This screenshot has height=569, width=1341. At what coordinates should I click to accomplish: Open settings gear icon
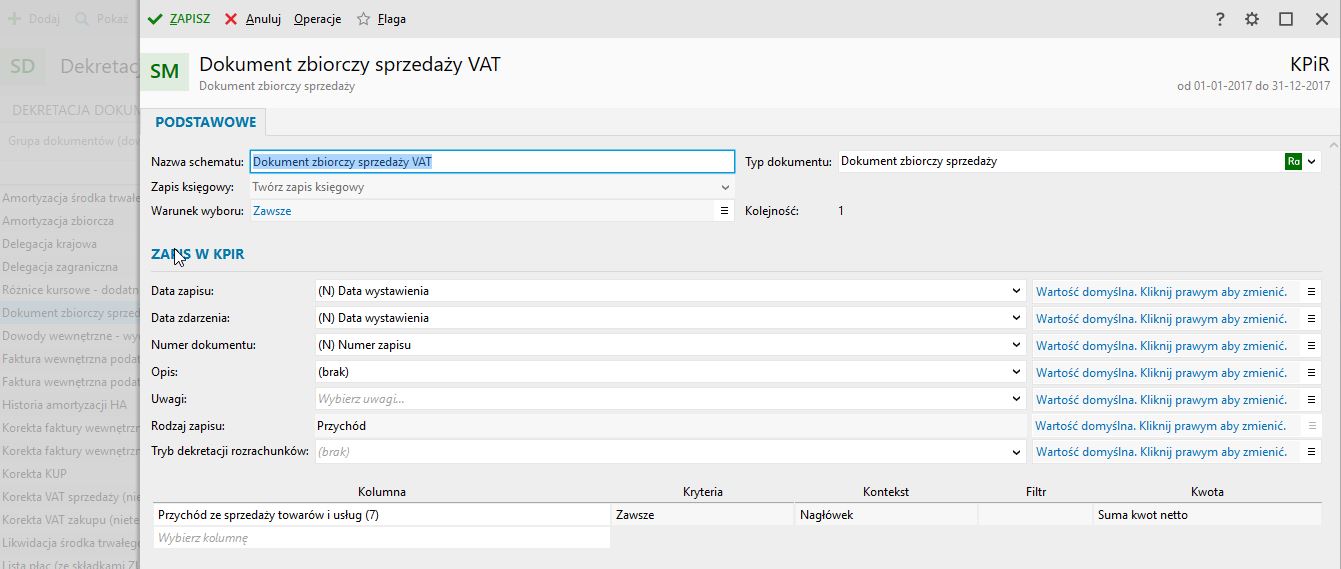[x=1252, y=19]
